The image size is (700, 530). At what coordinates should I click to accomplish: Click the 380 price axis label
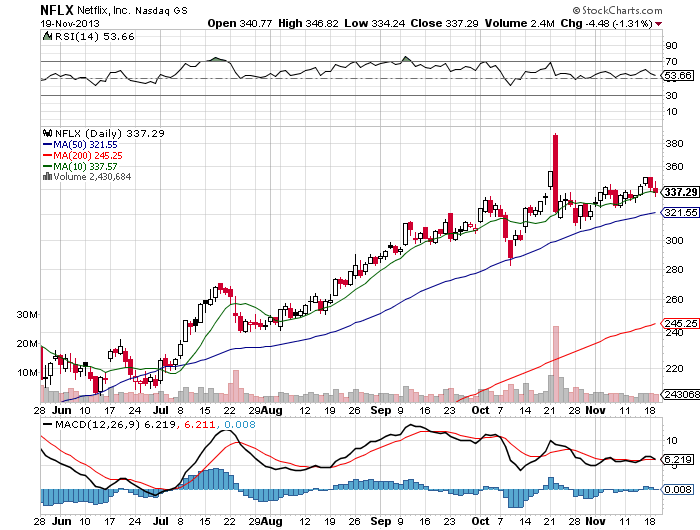675,143
